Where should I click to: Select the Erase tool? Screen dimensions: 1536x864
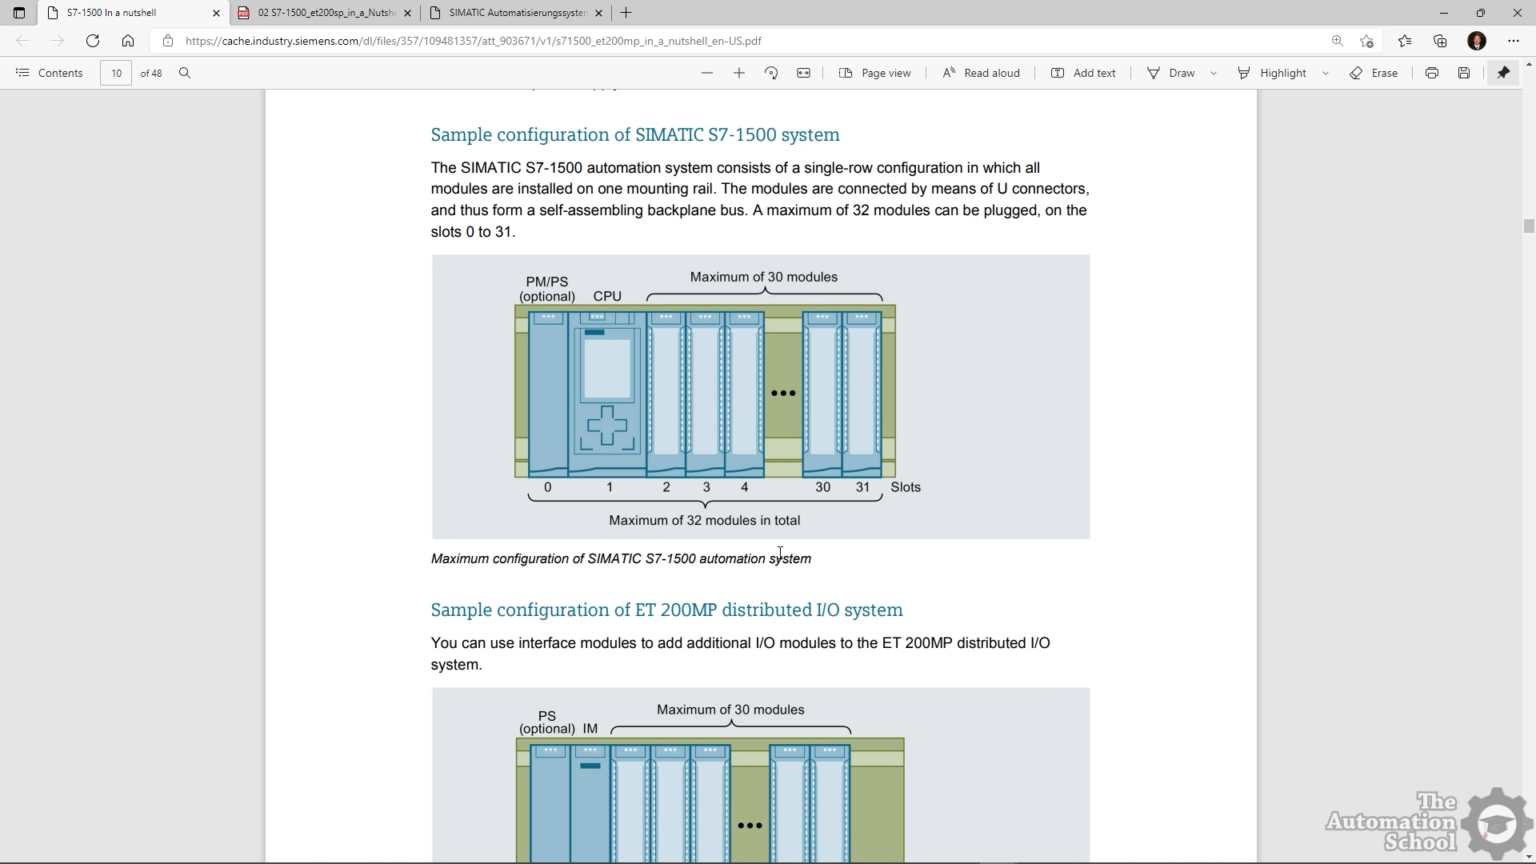(x=1374, y=72)
